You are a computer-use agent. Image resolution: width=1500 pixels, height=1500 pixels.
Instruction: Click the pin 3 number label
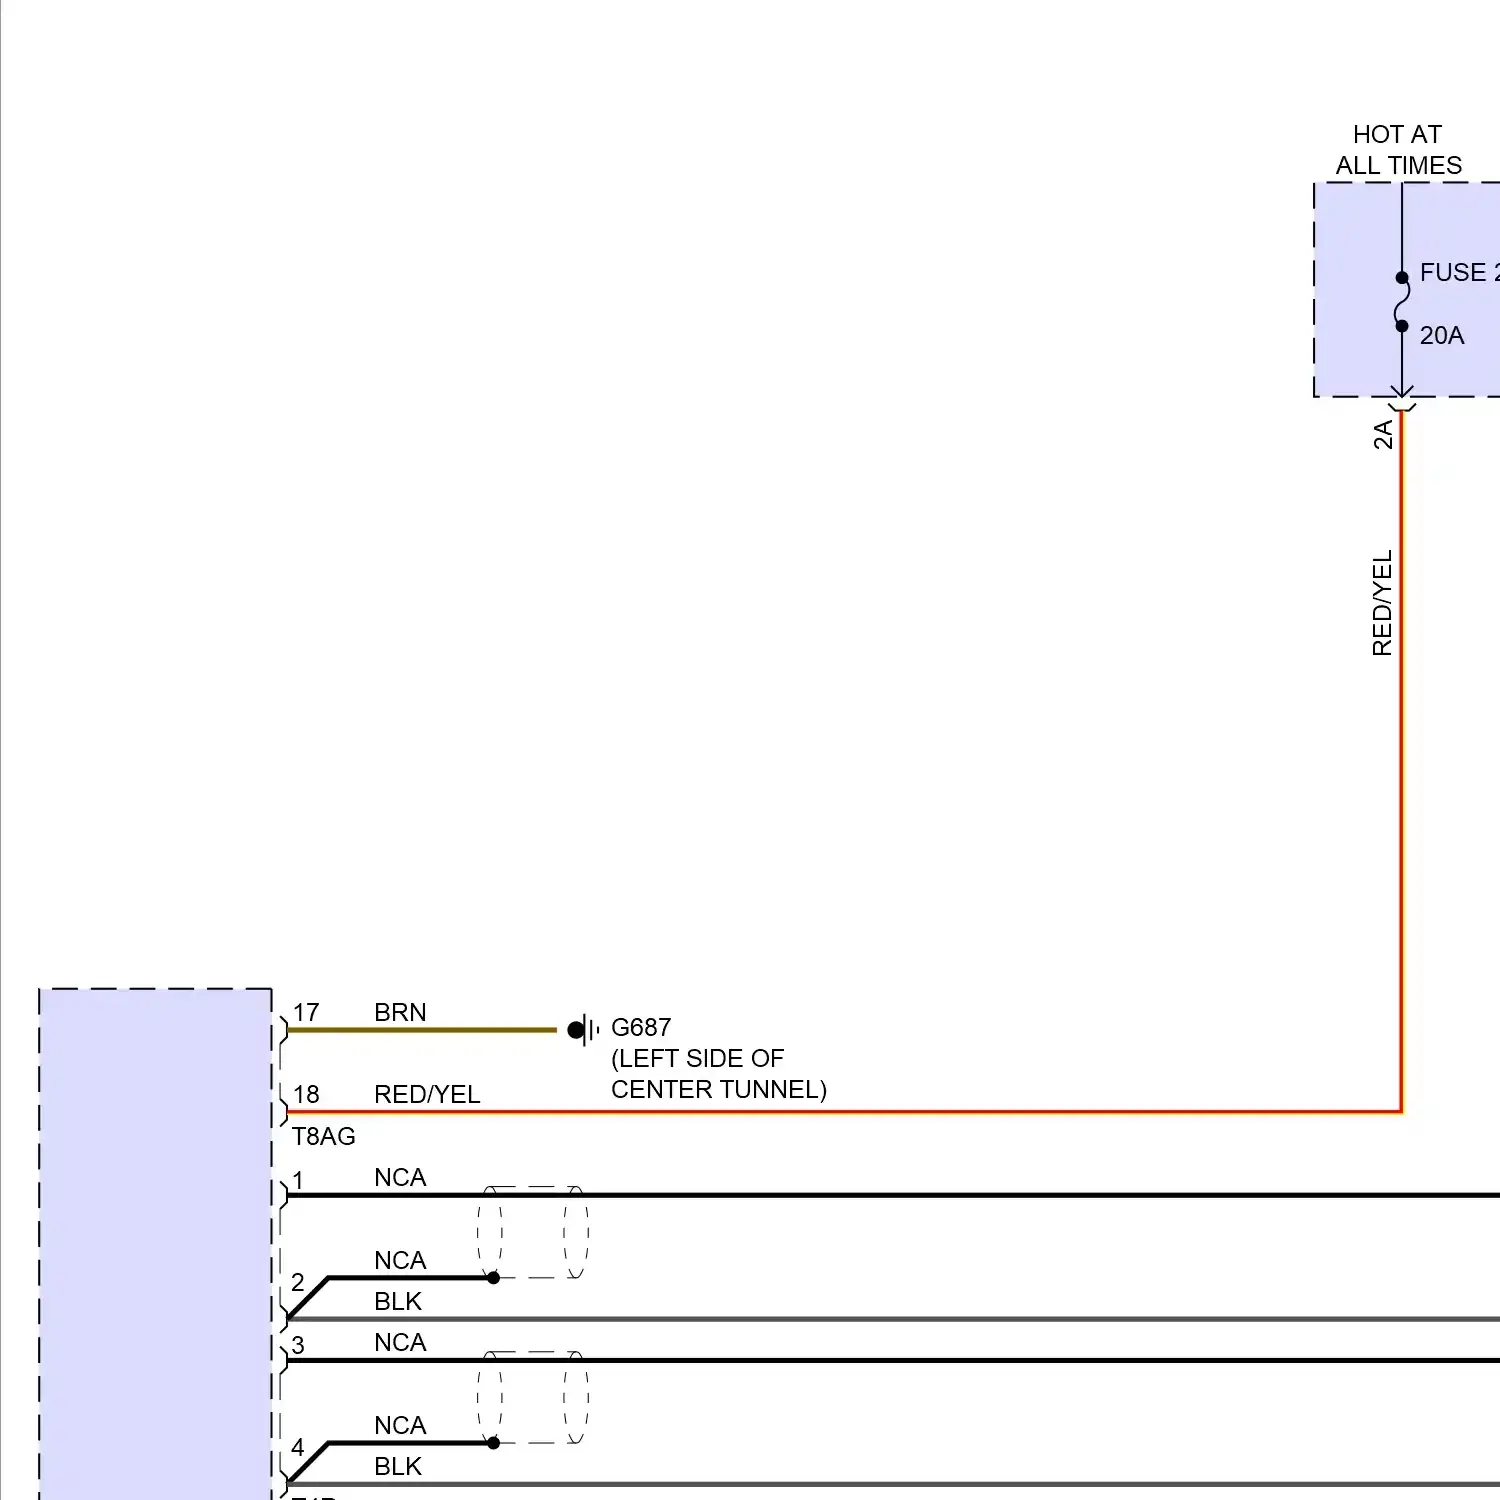(x=298, y=1345)
